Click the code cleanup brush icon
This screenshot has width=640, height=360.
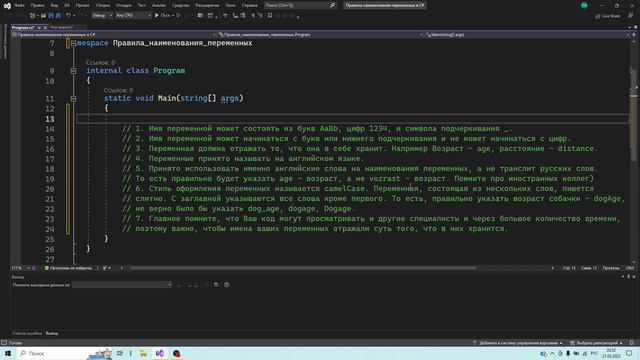[x=105, y=268]
